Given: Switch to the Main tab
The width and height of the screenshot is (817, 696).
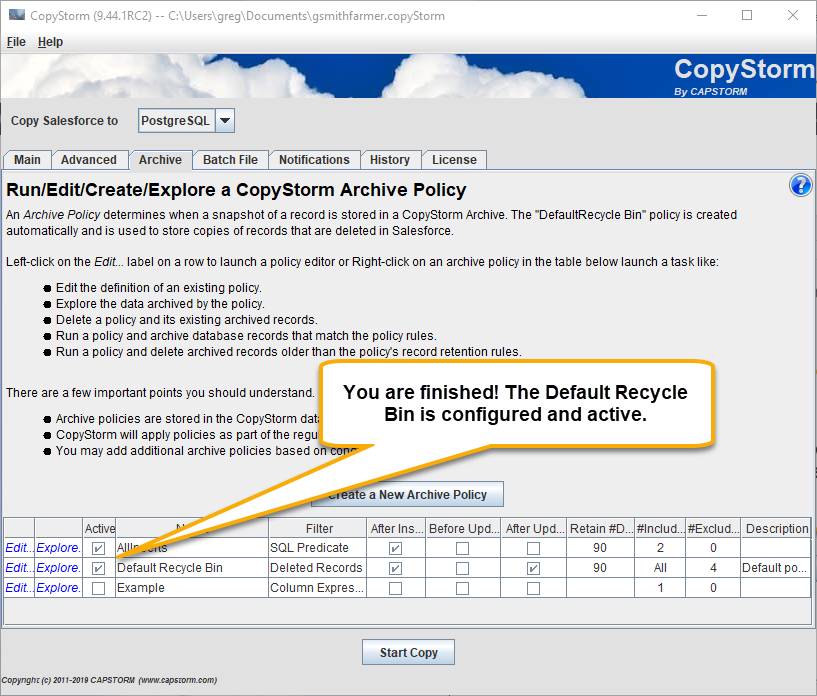Looking at the screenshot, I should (27, 159).
